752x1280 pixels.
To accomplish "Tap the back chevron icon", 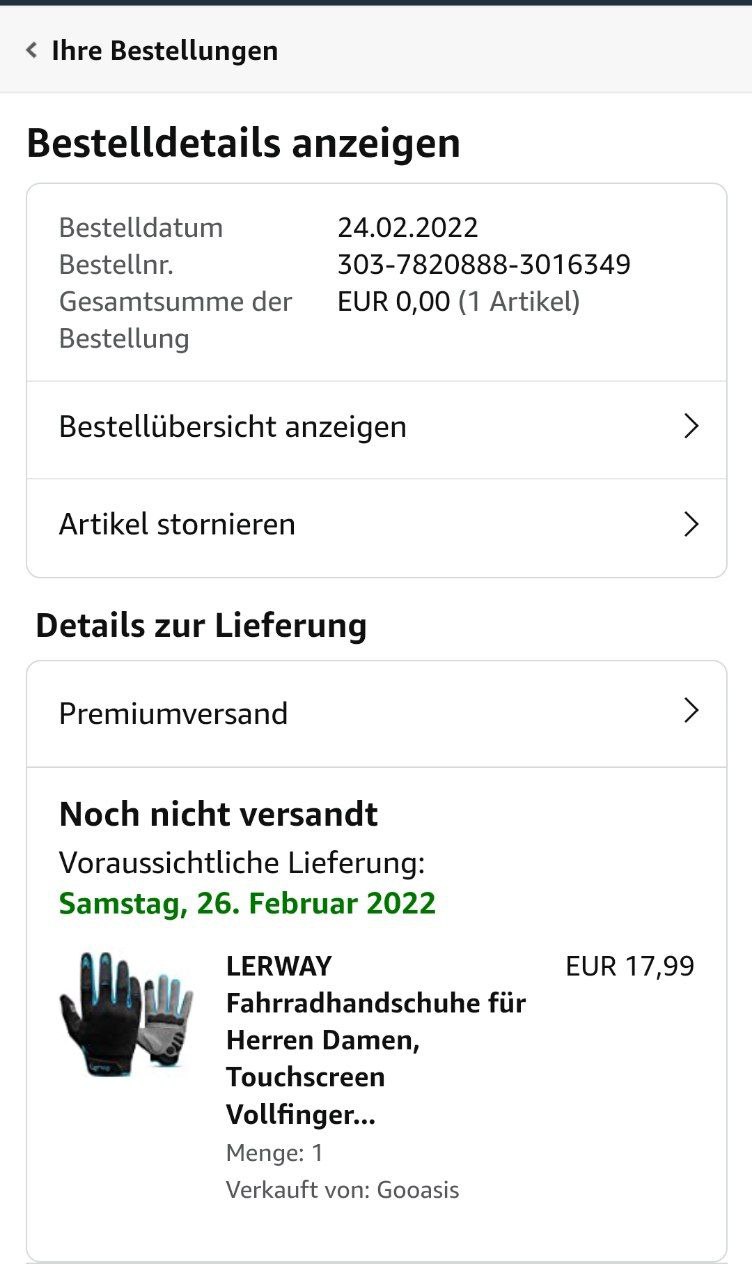I will [x=32, y=50].
